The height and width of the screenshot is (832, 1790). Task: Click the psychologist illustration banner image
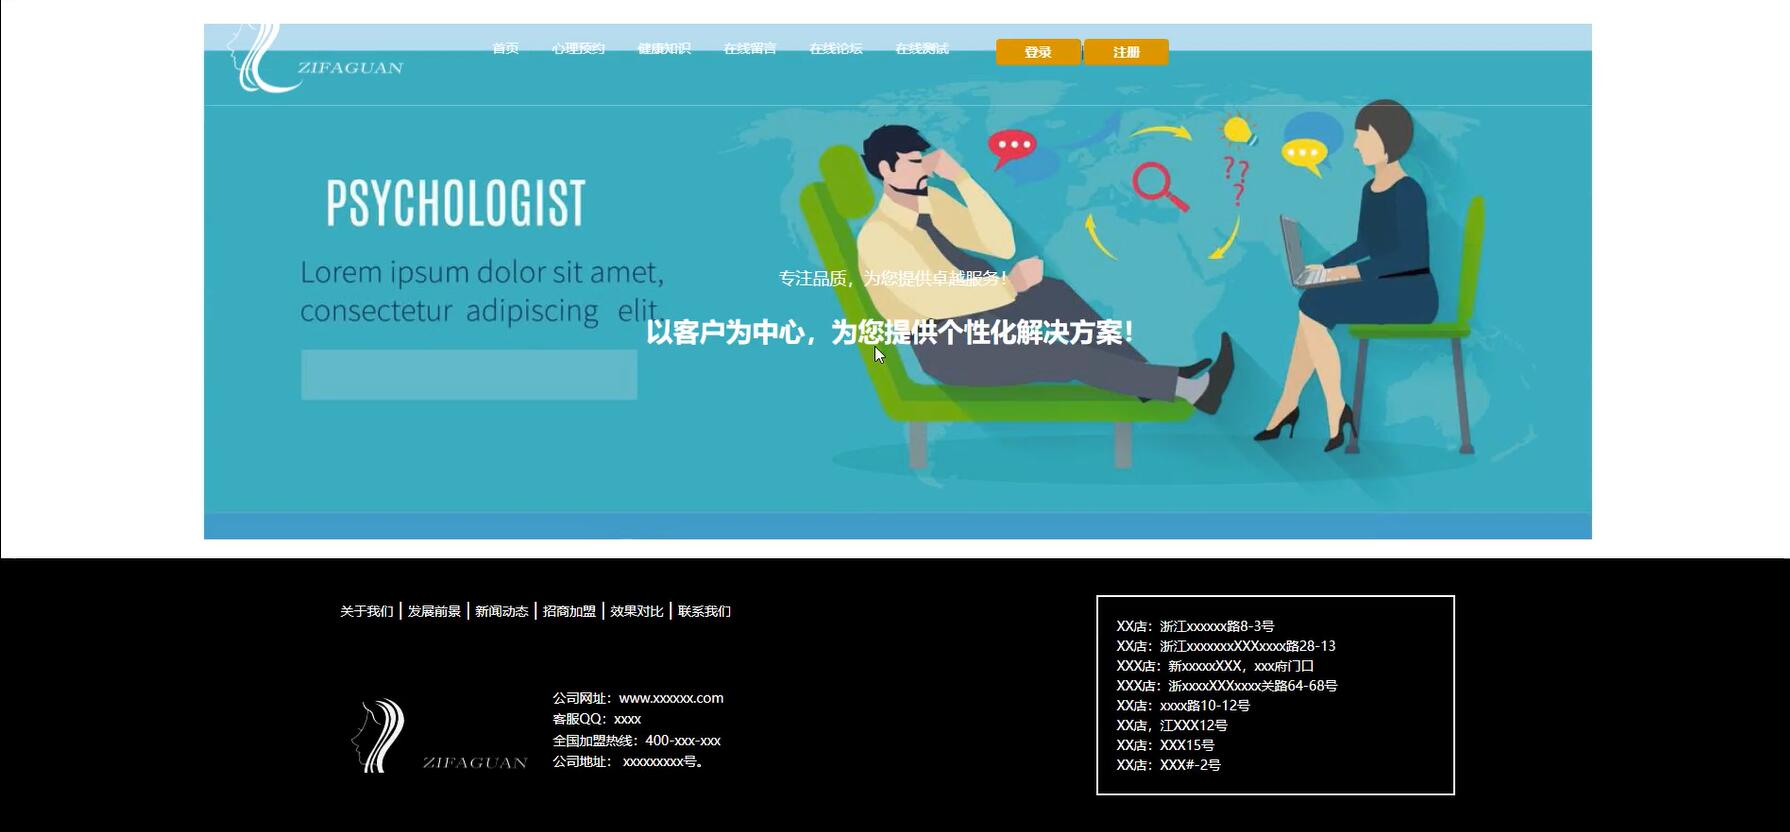(898, 281)
